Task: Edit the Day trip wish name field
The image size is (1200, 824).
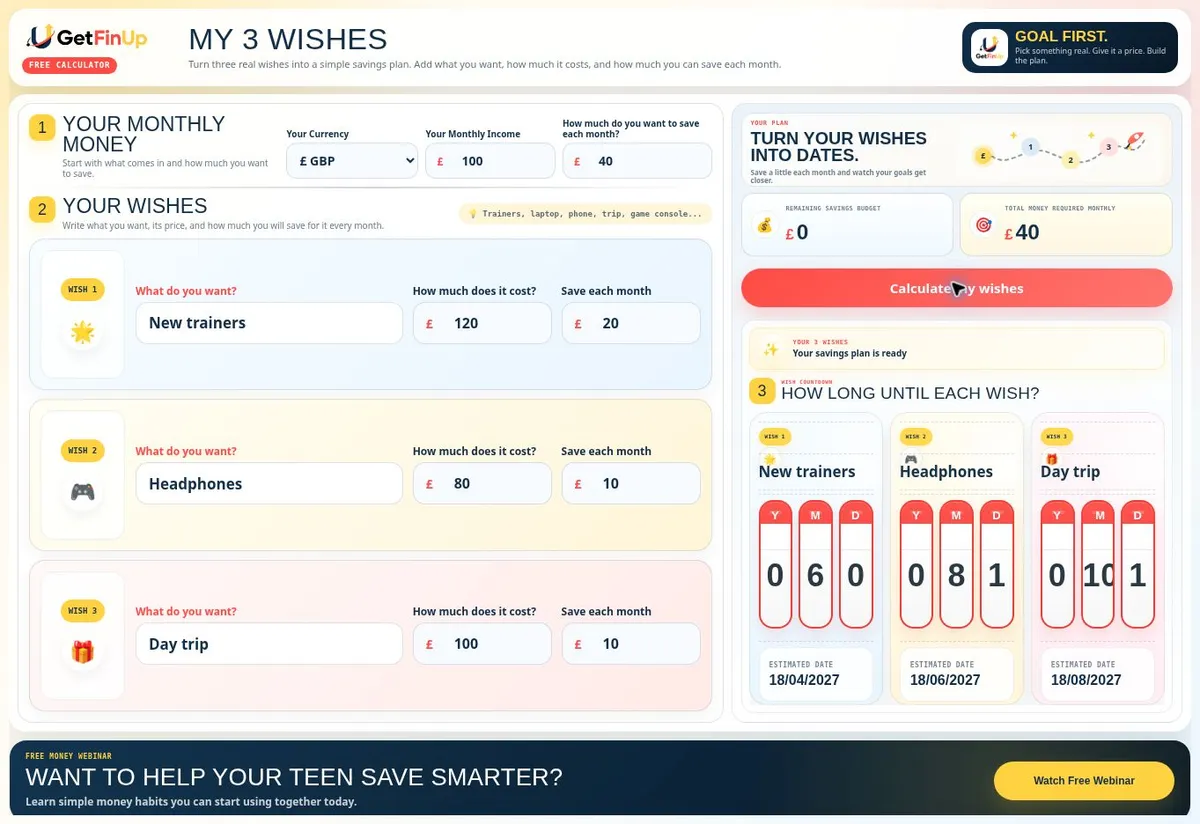Action: click(269, 644)
